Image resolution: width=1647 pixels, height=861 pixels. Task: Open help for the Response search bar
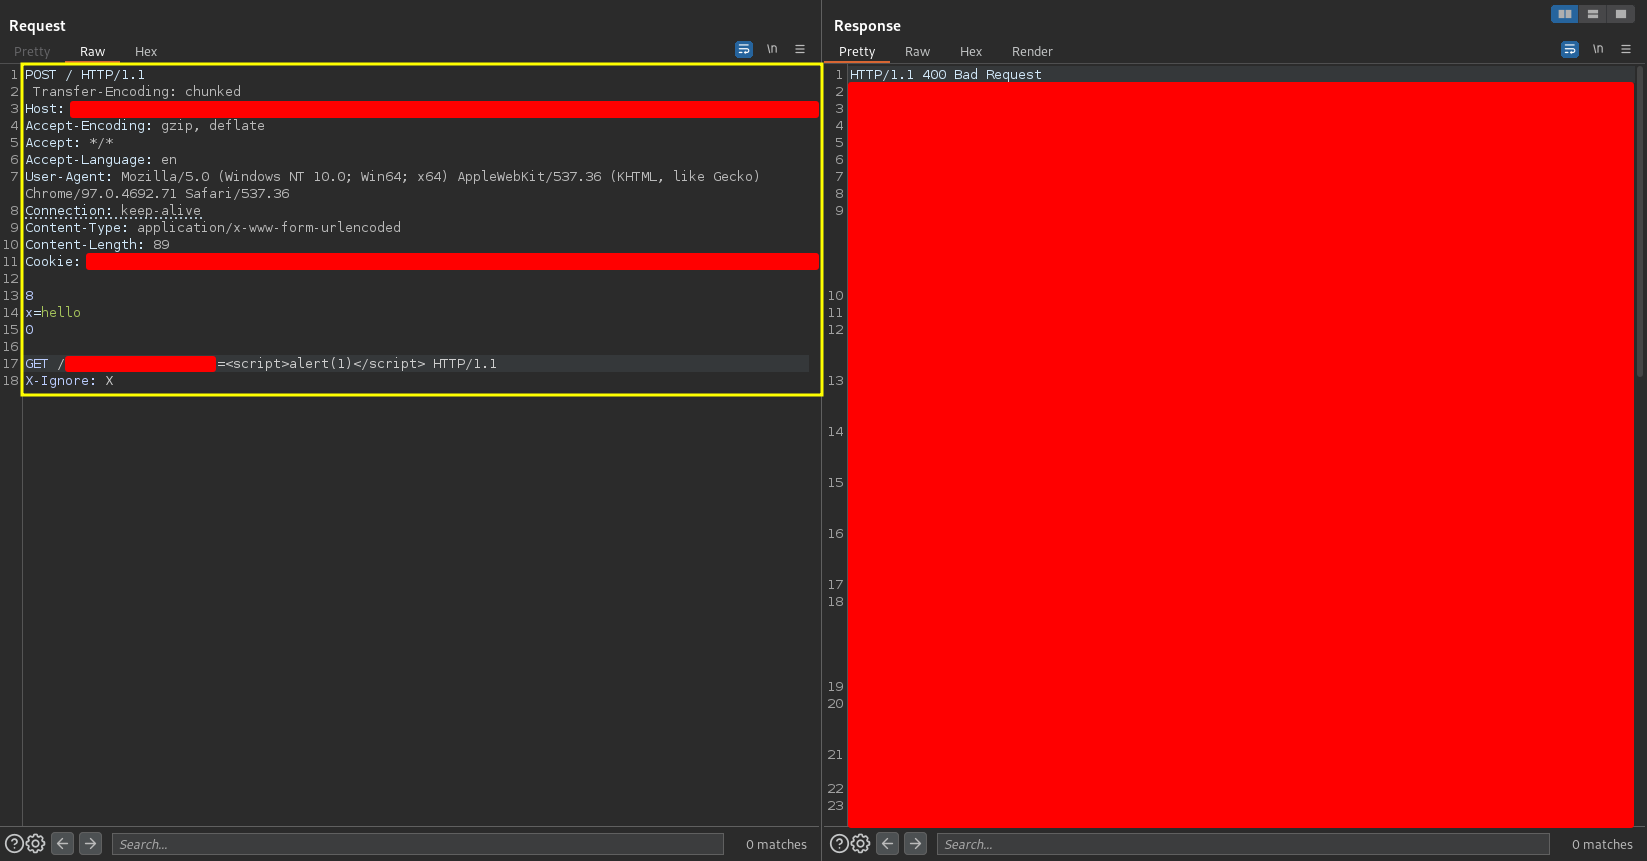coord(839,844)
